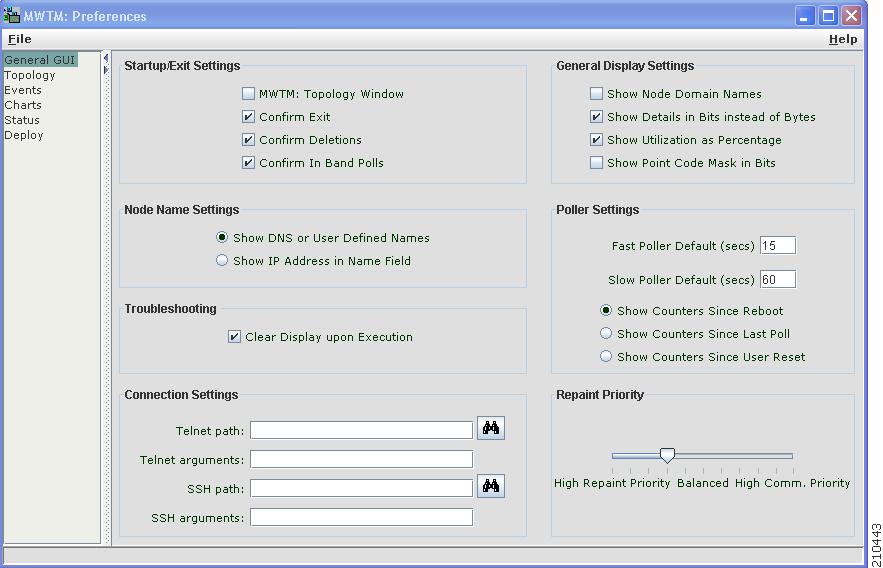Image resolution: width=883 pixels, height=568 pixels.
Task: Collapse the left pane with left arrow
Action: 106,58
